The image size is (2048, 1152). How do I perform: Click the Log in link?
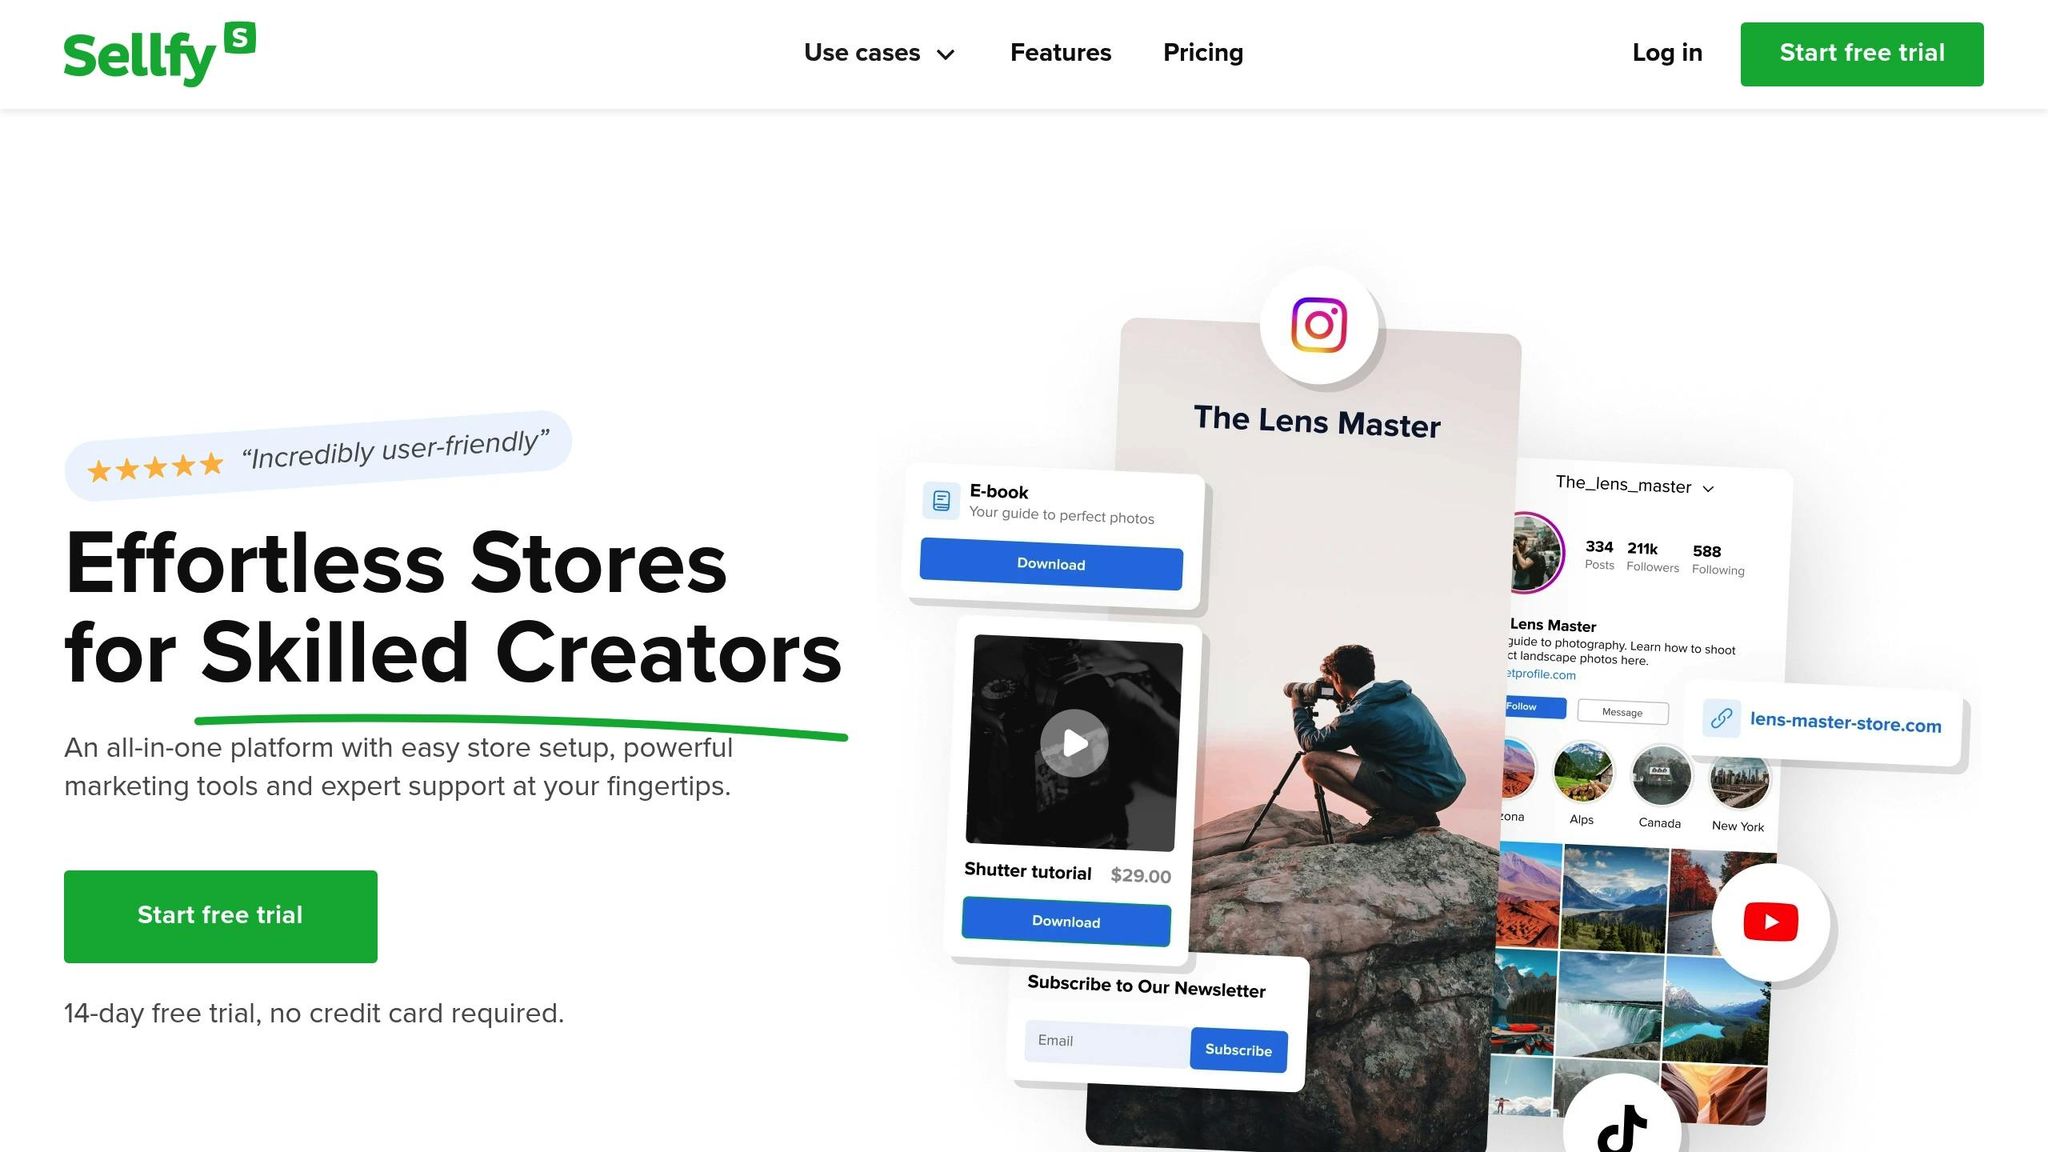[1667, 53]
